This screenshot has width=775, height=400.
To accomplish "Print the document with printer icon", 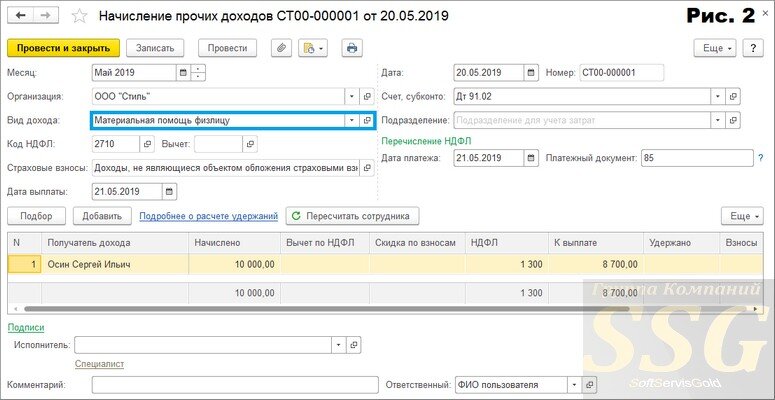I will pos(352,48).
